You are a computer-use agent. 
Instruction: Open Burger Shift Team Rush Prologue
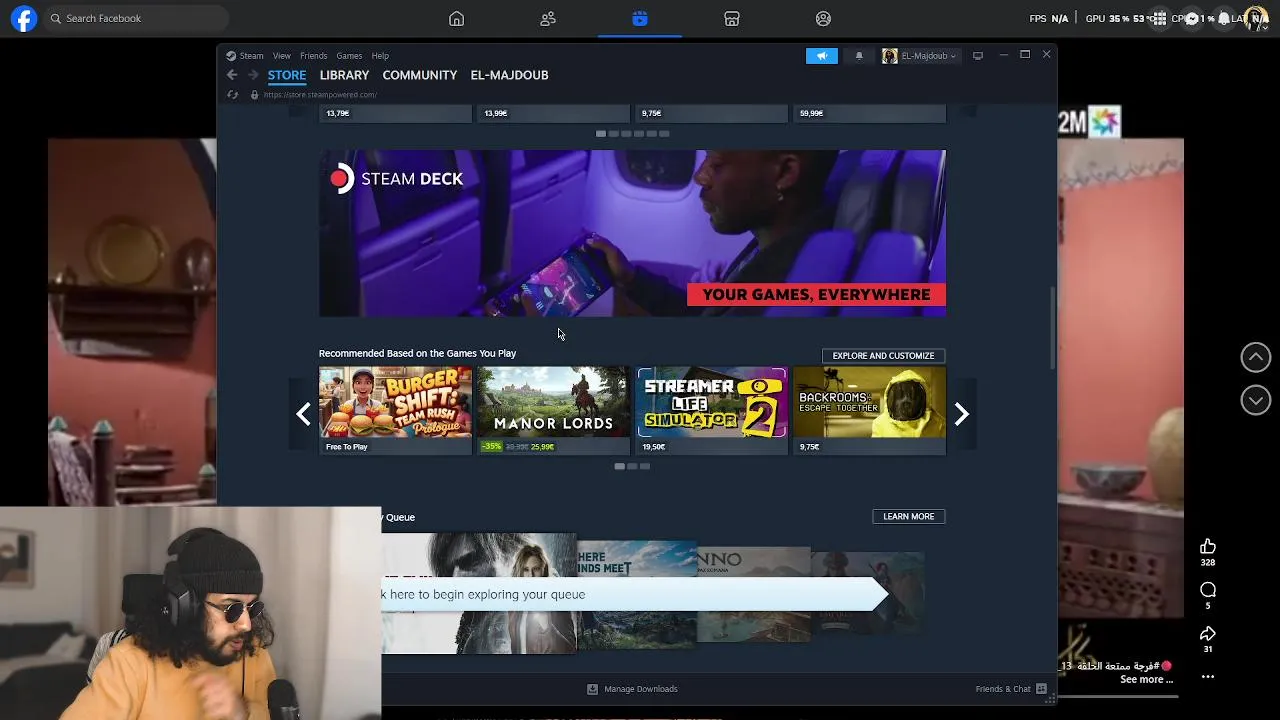[x=395, y=410]
